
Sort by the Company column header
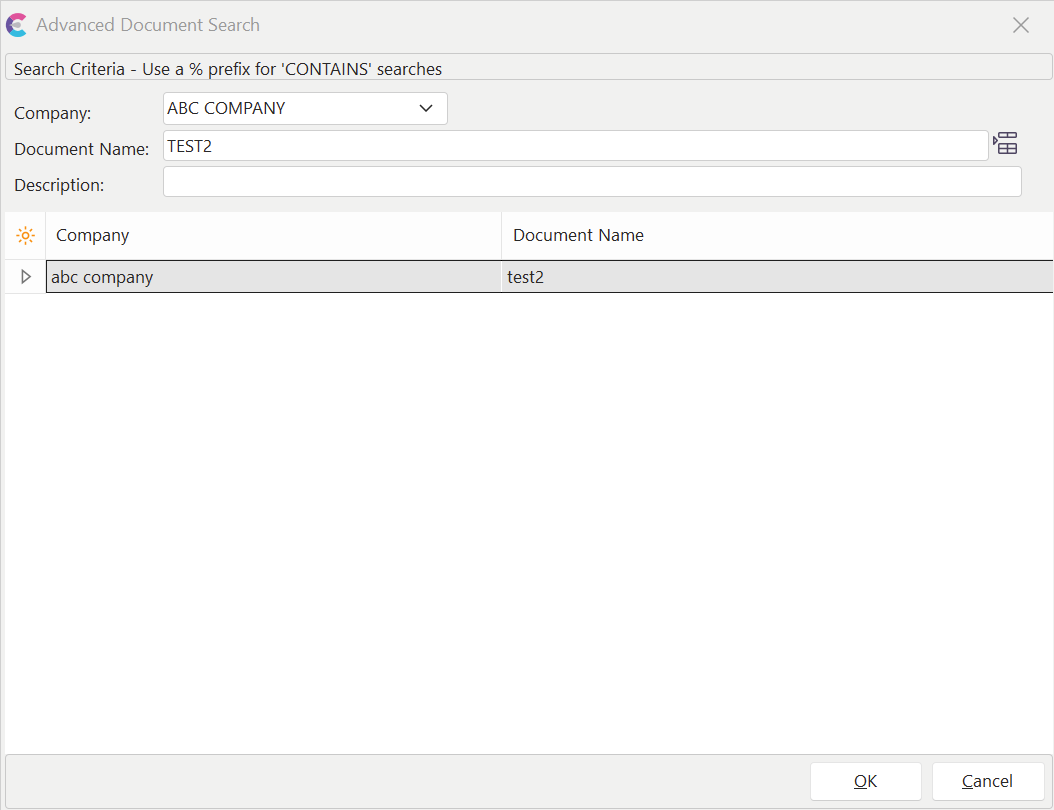coord(272,236)
